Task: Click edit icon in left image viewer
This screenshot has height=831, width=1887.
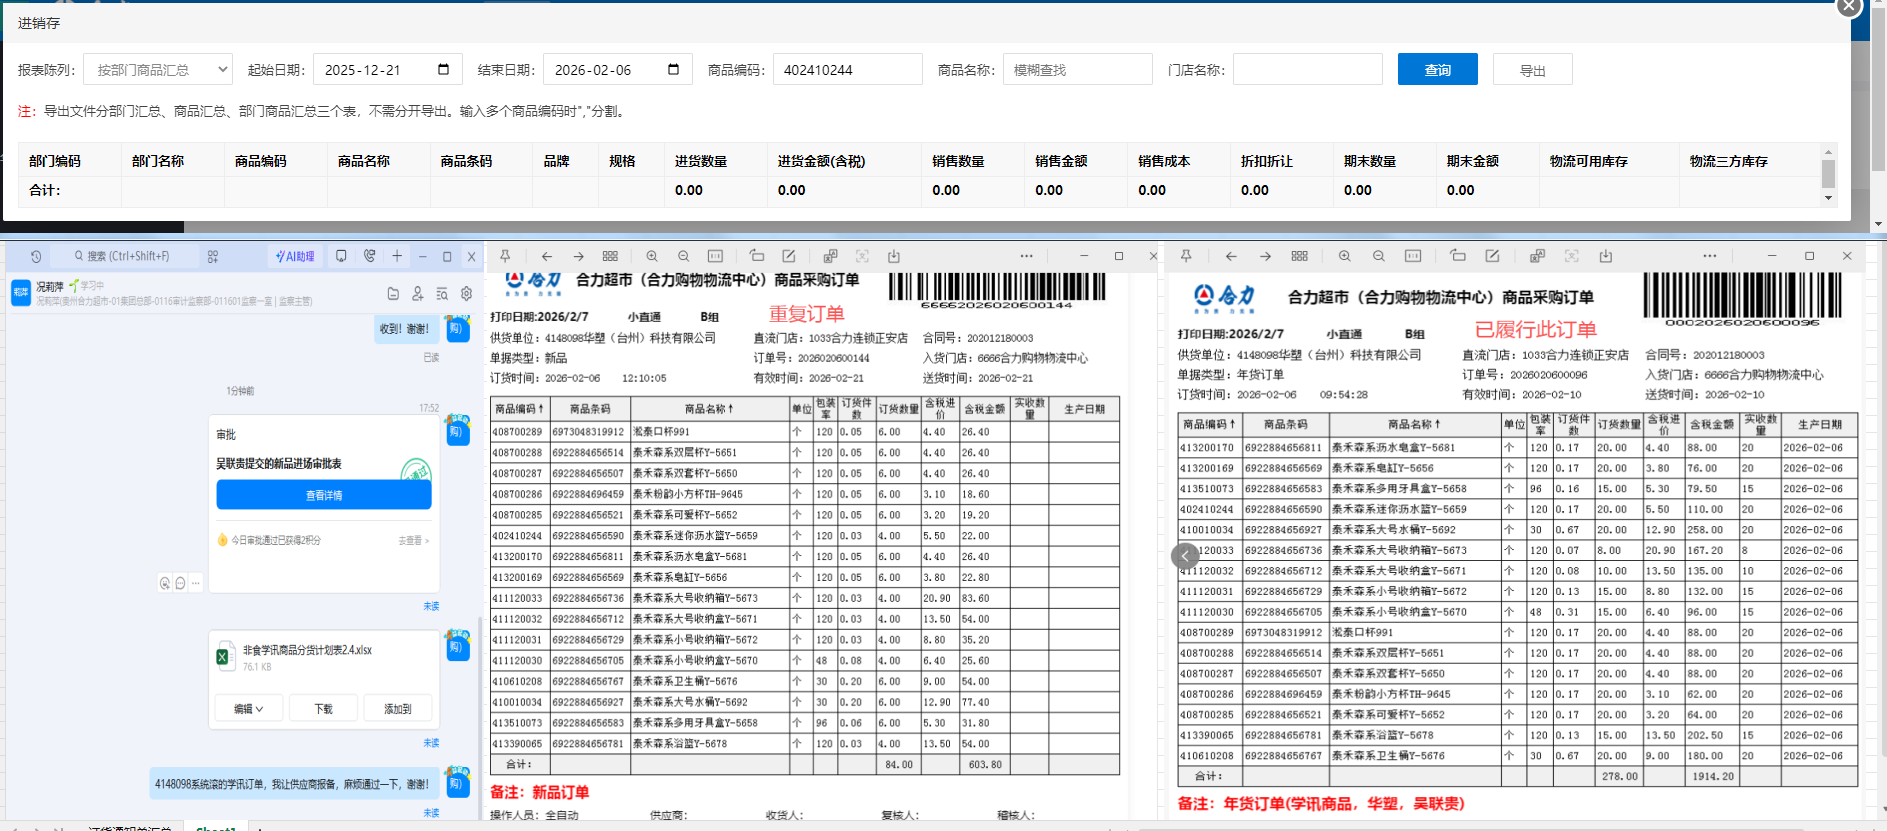Action: pos(788,257)
